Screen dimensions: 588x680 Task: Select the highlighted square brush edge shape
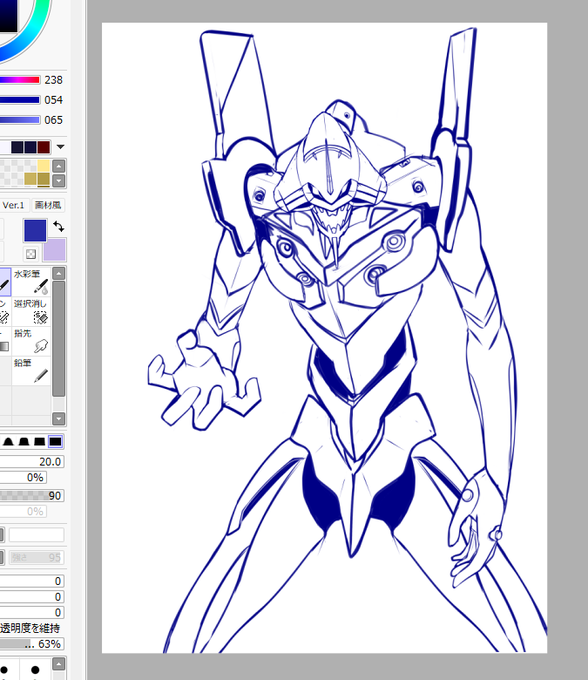click(55, 442)
